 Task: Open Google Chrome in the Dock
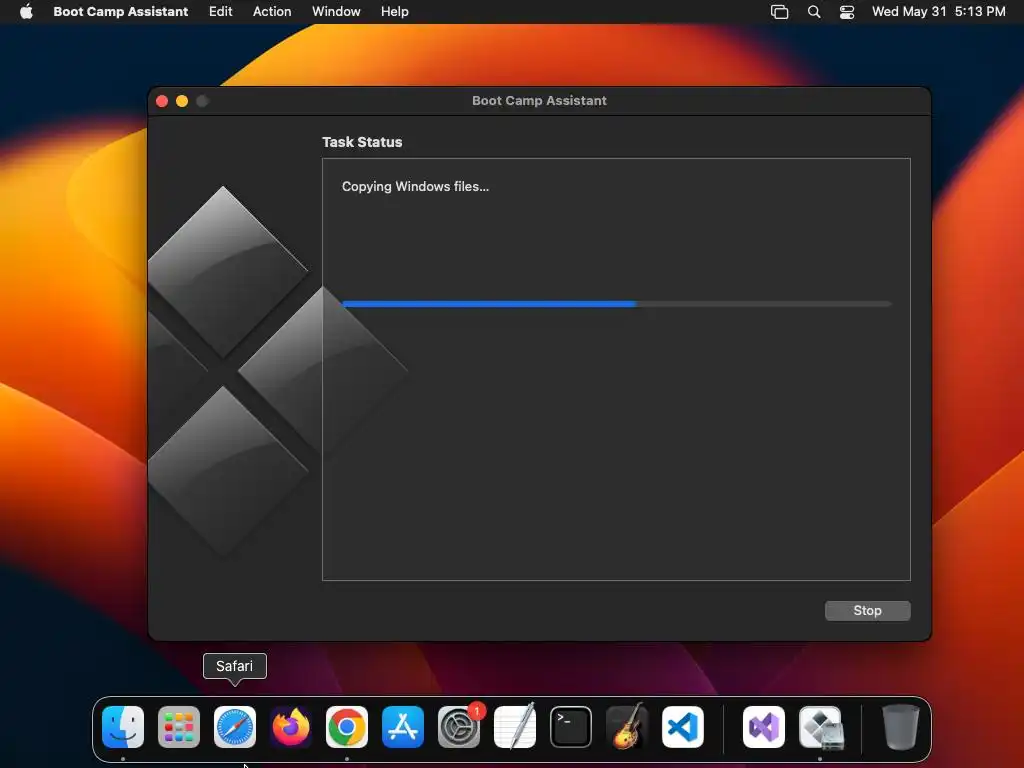tap(347, 727)
